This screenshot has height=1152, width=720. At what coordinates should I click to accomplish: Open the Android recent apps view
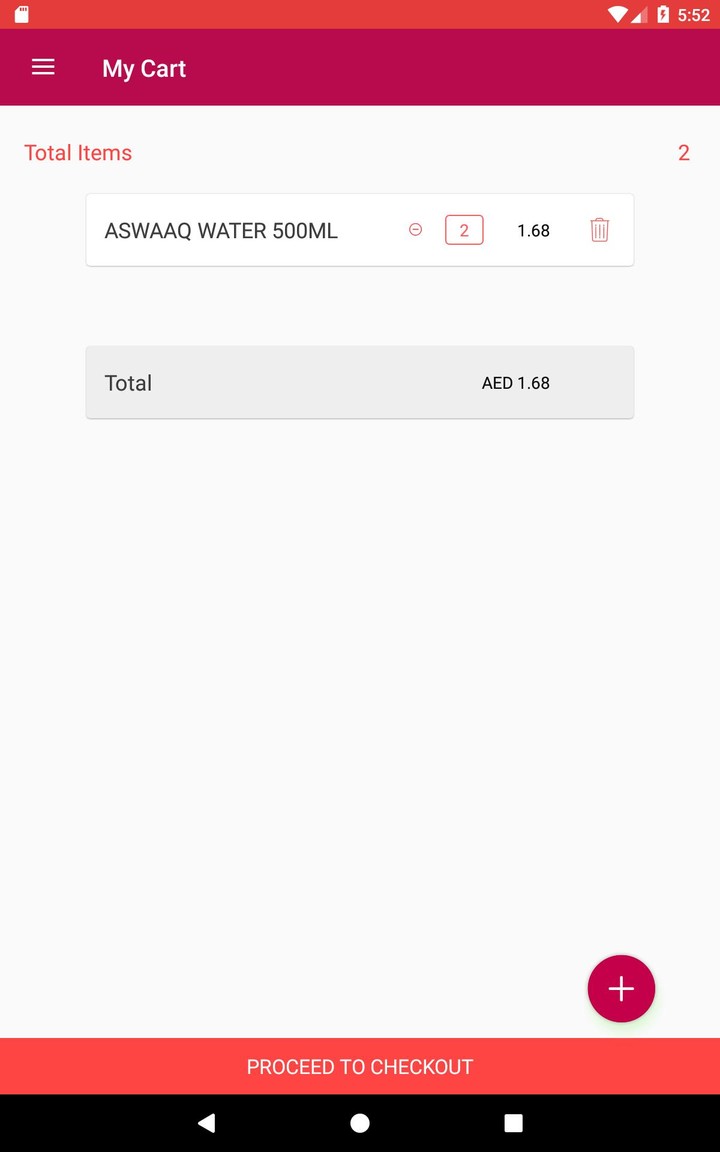click(513, 1123)
